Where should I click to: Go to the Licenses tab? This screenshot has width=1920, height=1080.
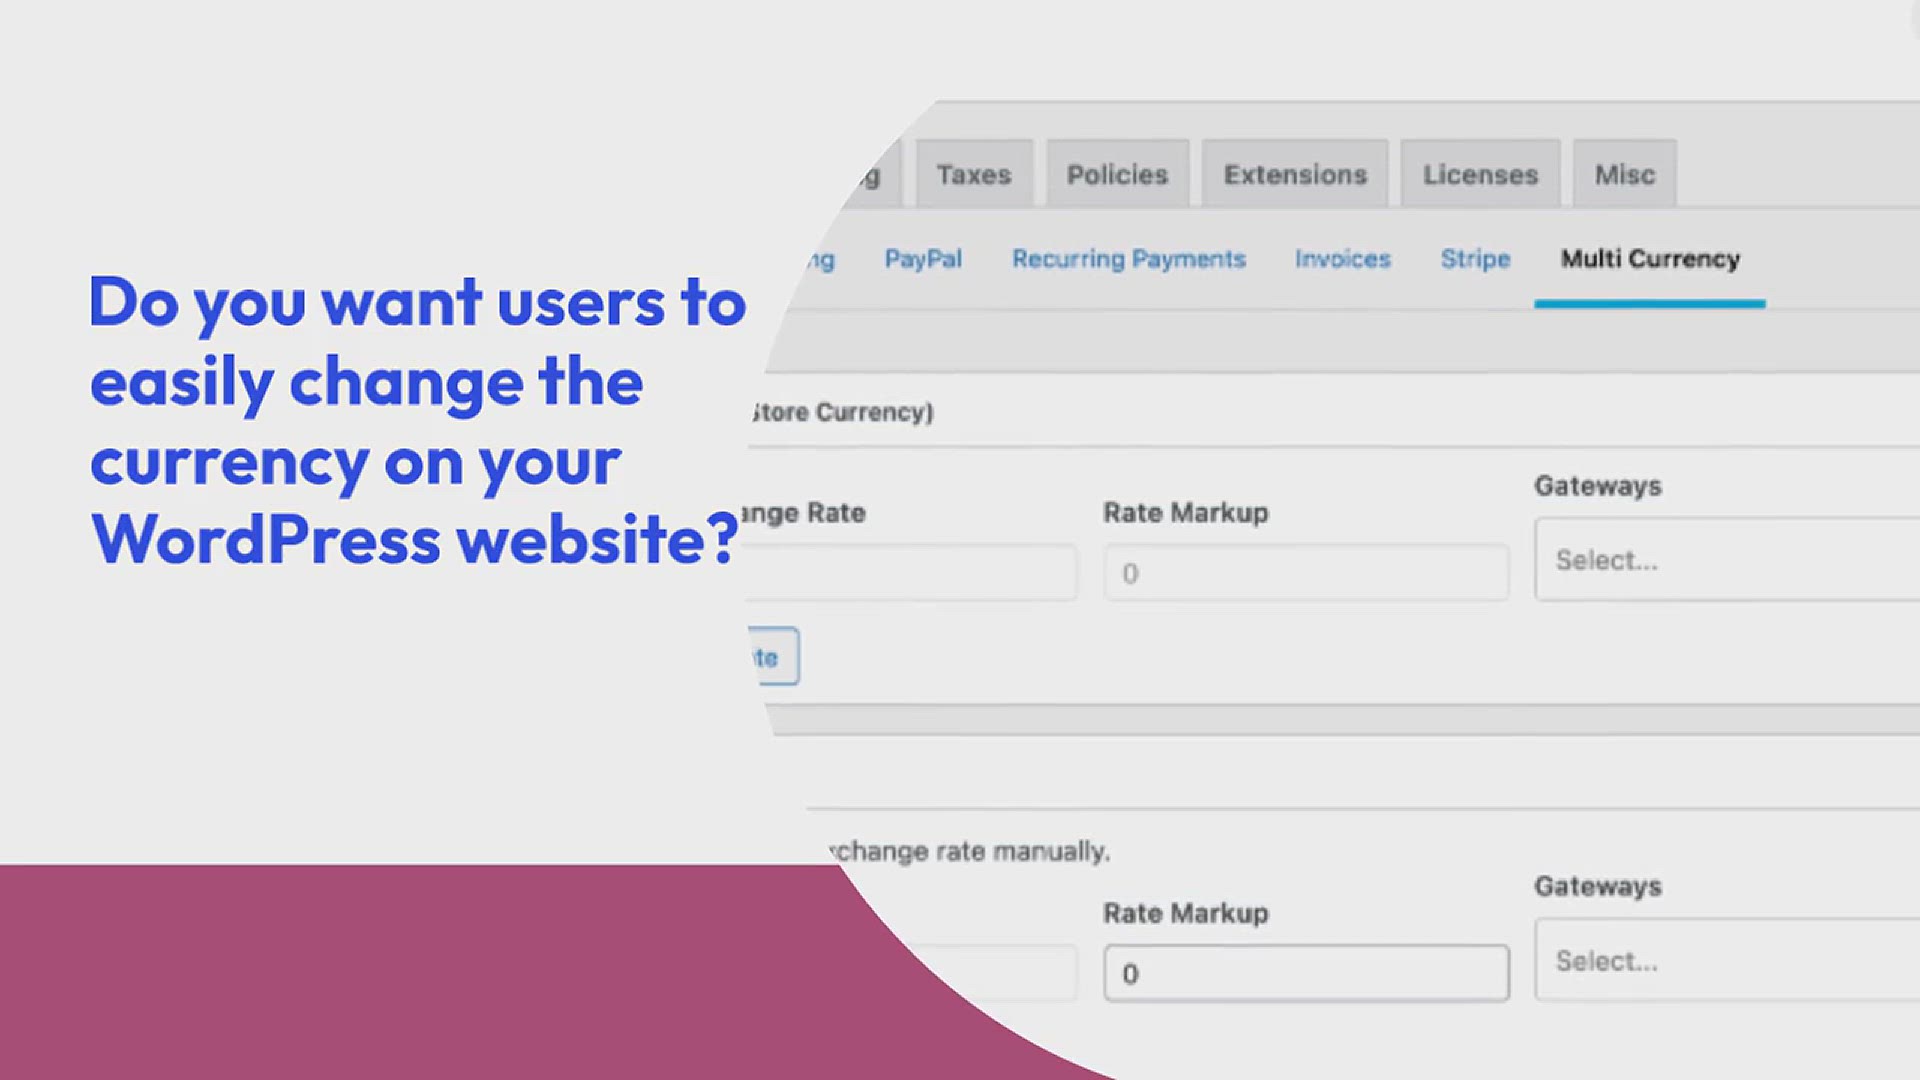tap(1480, 174)
